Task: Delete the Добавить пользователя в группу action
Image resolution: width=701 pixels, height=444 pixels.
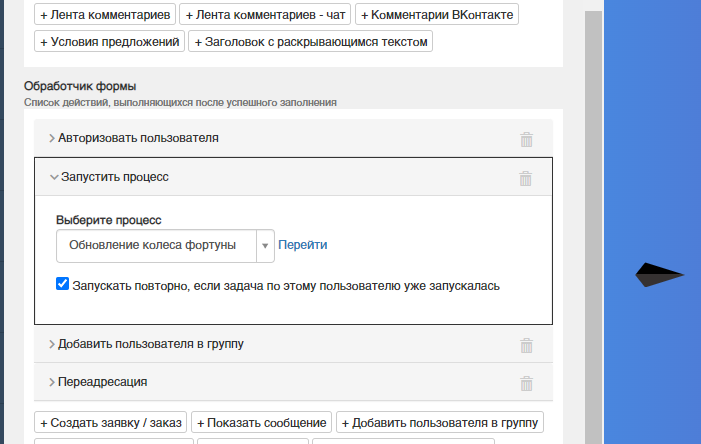Action: coord(526,345)
